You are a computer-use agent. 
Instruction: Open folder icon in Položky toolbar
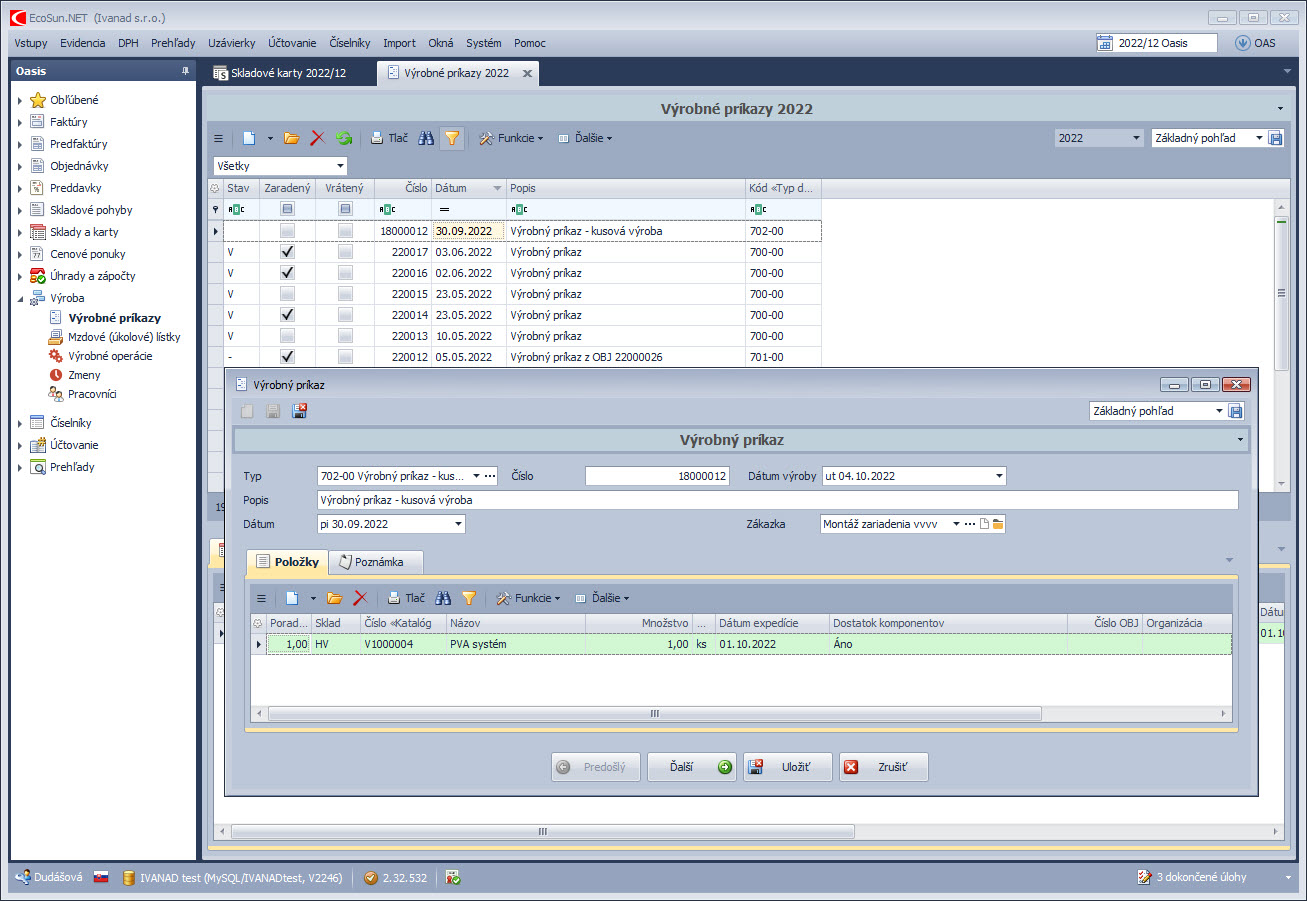(335, 598)
